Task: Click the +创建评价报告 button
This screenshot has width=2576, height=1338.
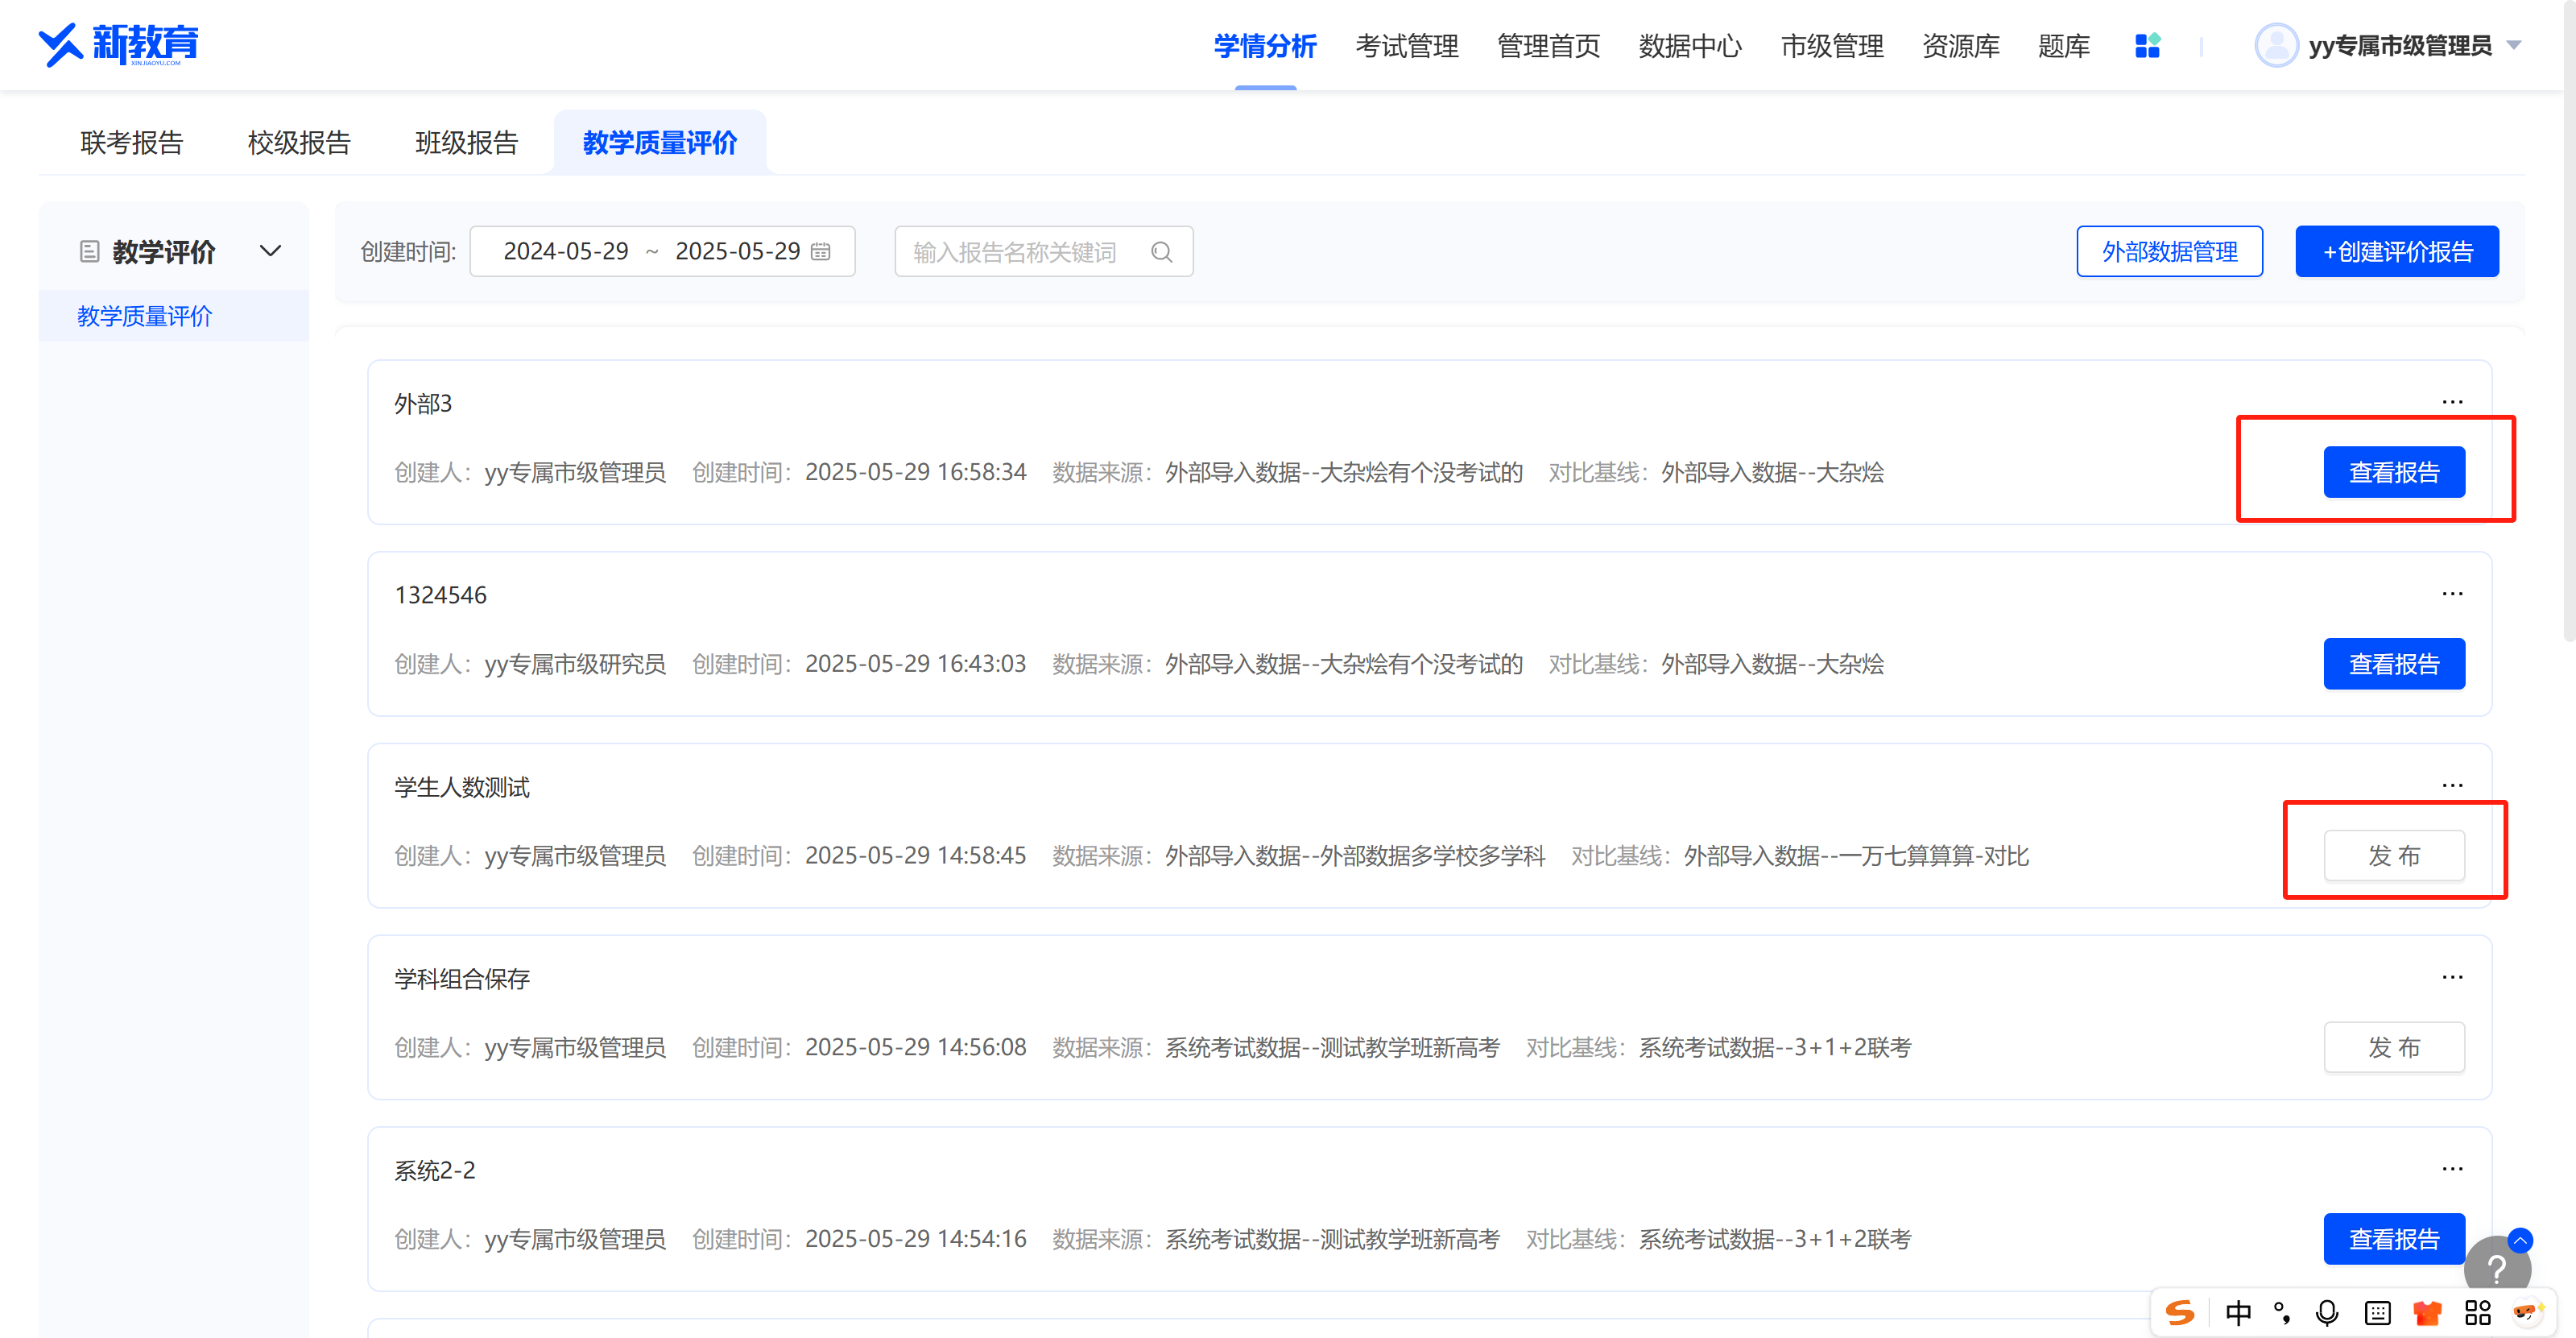Action: pos(2396,252)
